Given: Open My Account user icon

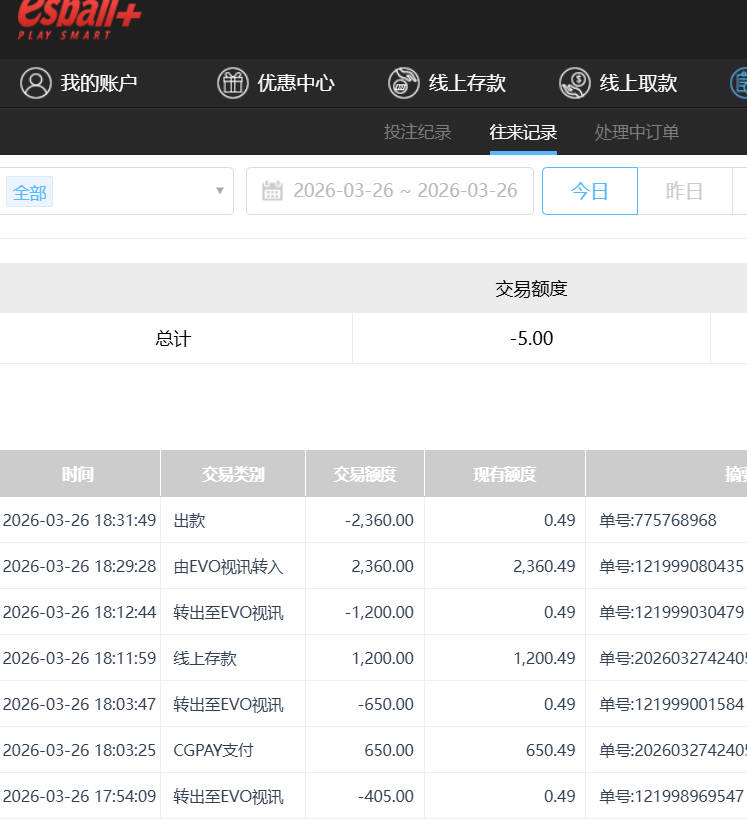Looking at the screenshot, I should tap(36, 83).
